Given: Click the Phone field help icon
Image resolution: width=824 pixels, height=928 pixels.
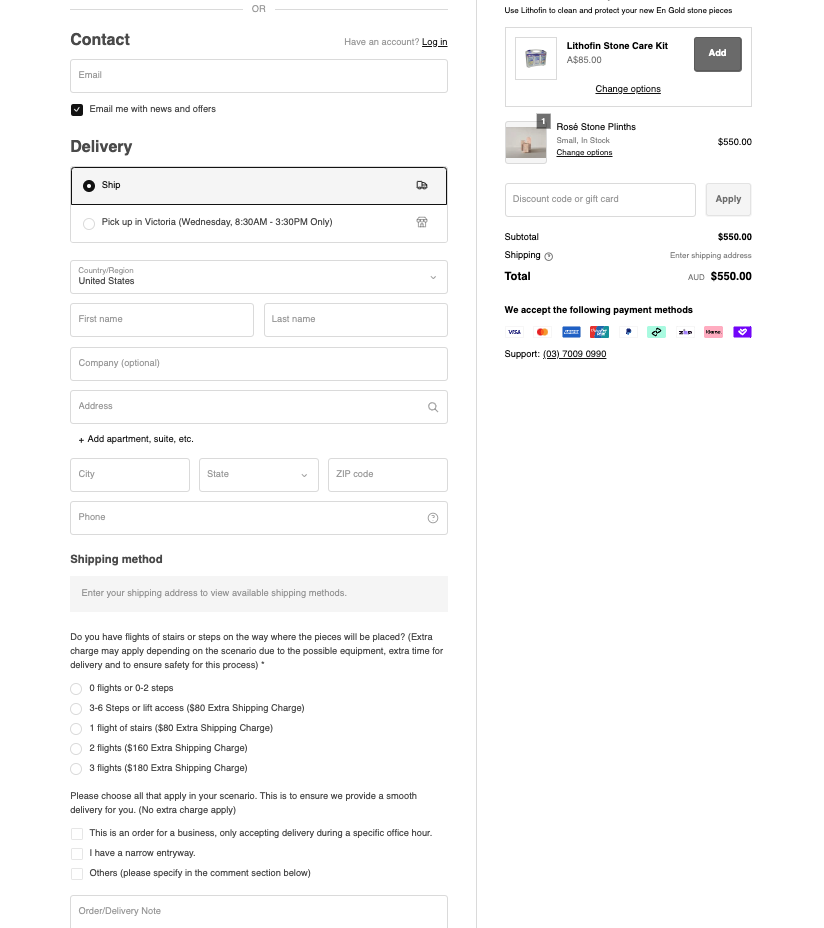Looking at the screenshot, I should pyautogui.click(x=433, y=518).
